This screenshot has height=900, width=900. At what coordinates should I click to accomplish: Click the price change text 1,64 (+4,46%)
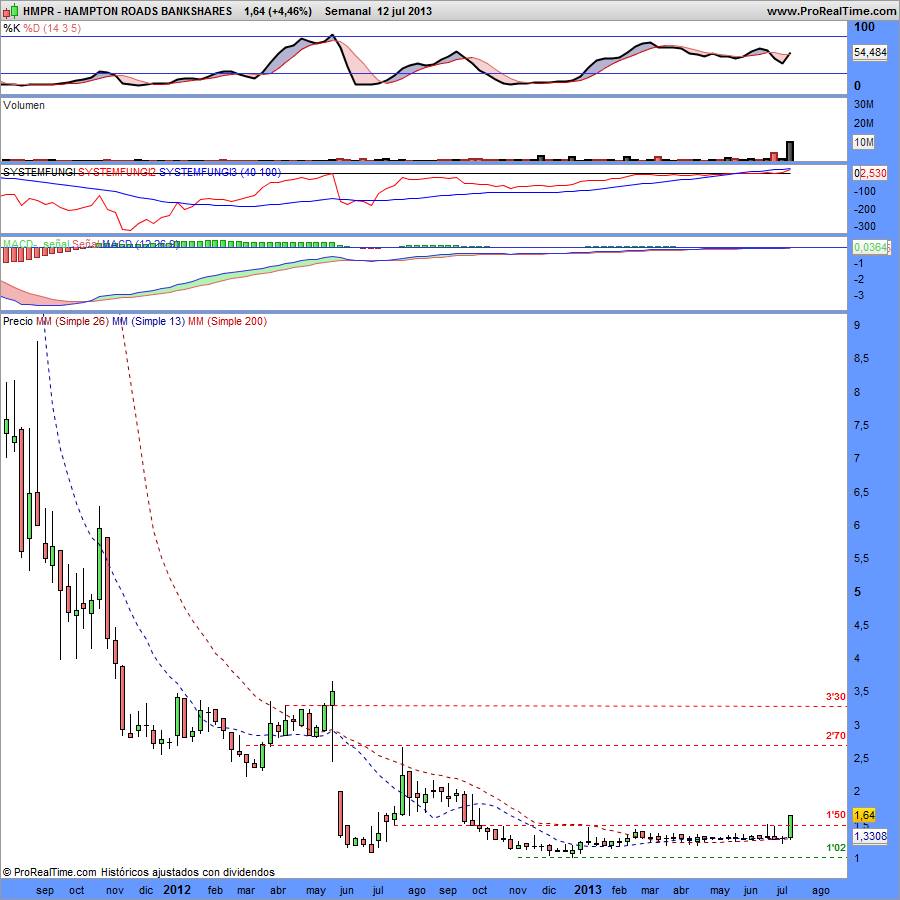click(x=278, y=11)
